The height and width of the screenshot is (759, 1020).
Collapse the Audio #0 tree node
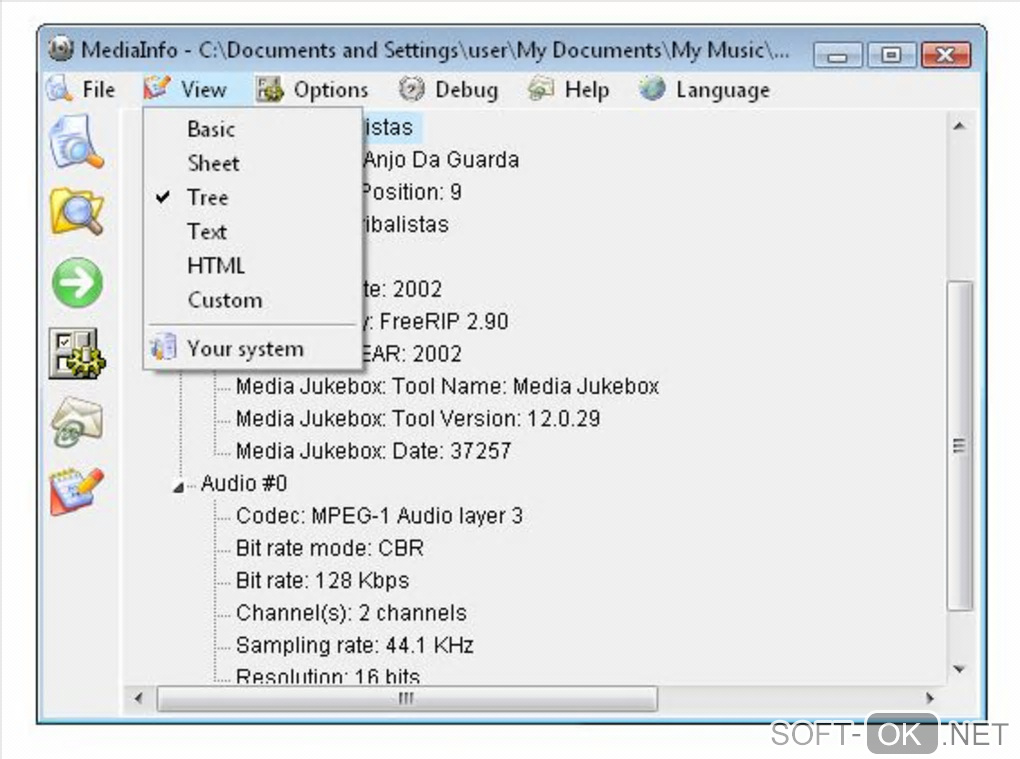178,486
